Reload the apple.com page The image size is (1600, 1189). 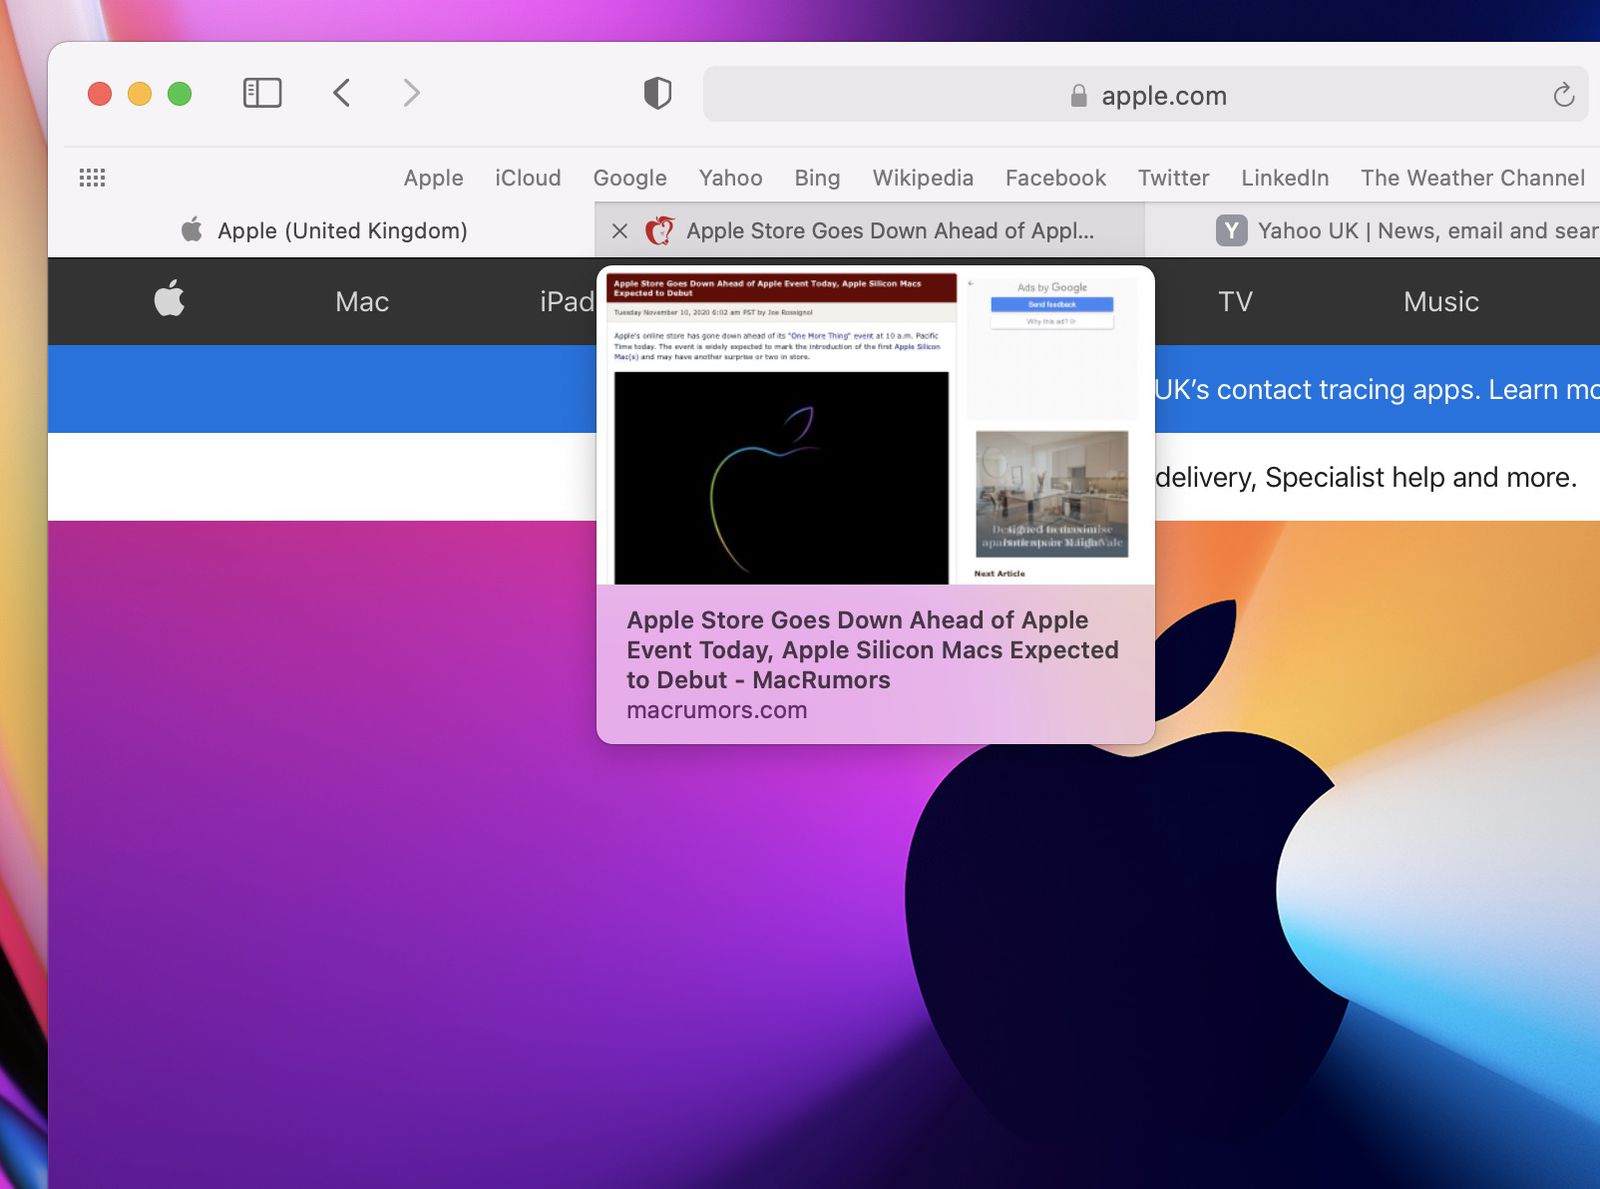click(1563, 95)
